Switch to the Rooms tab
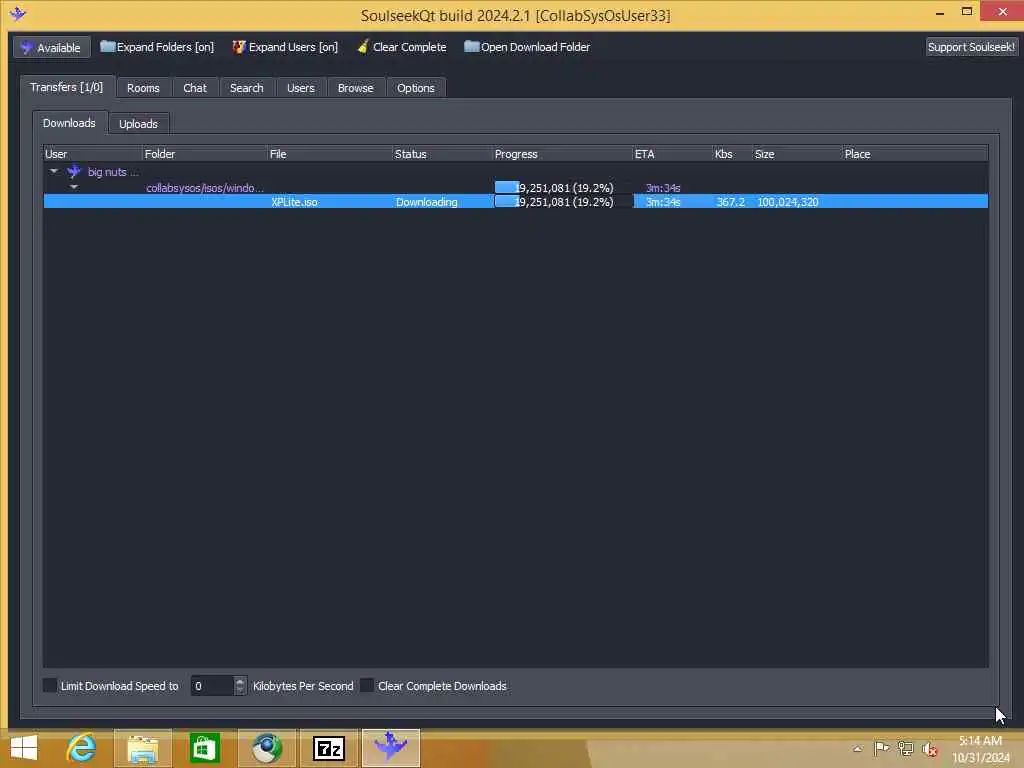1024x768 pixels. pos(143,88)
